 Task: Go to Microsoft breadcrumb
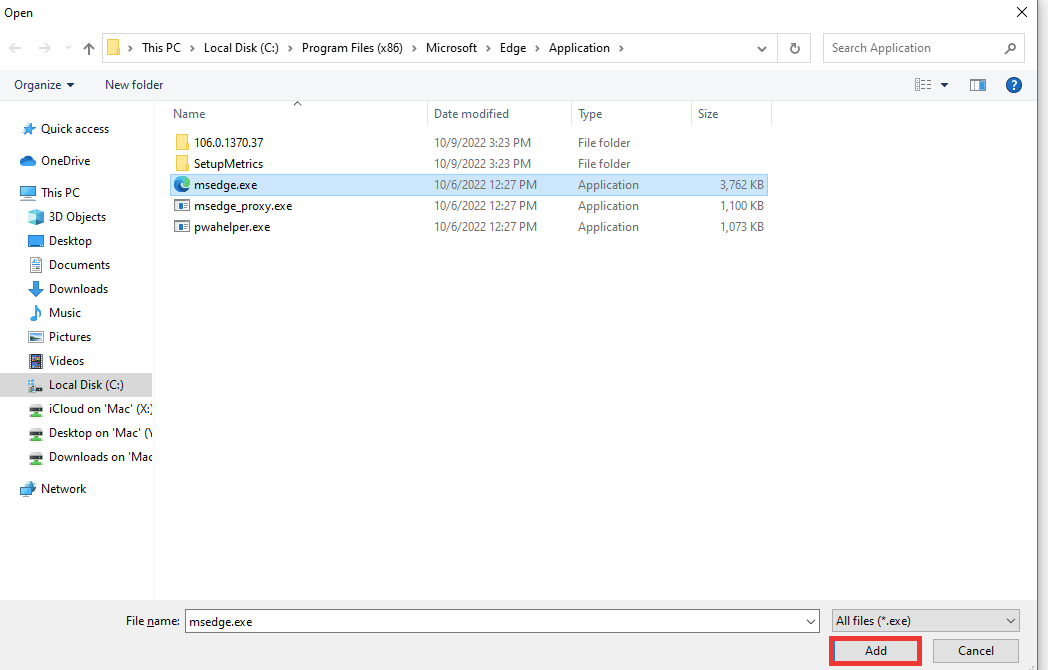pos(451,48)
